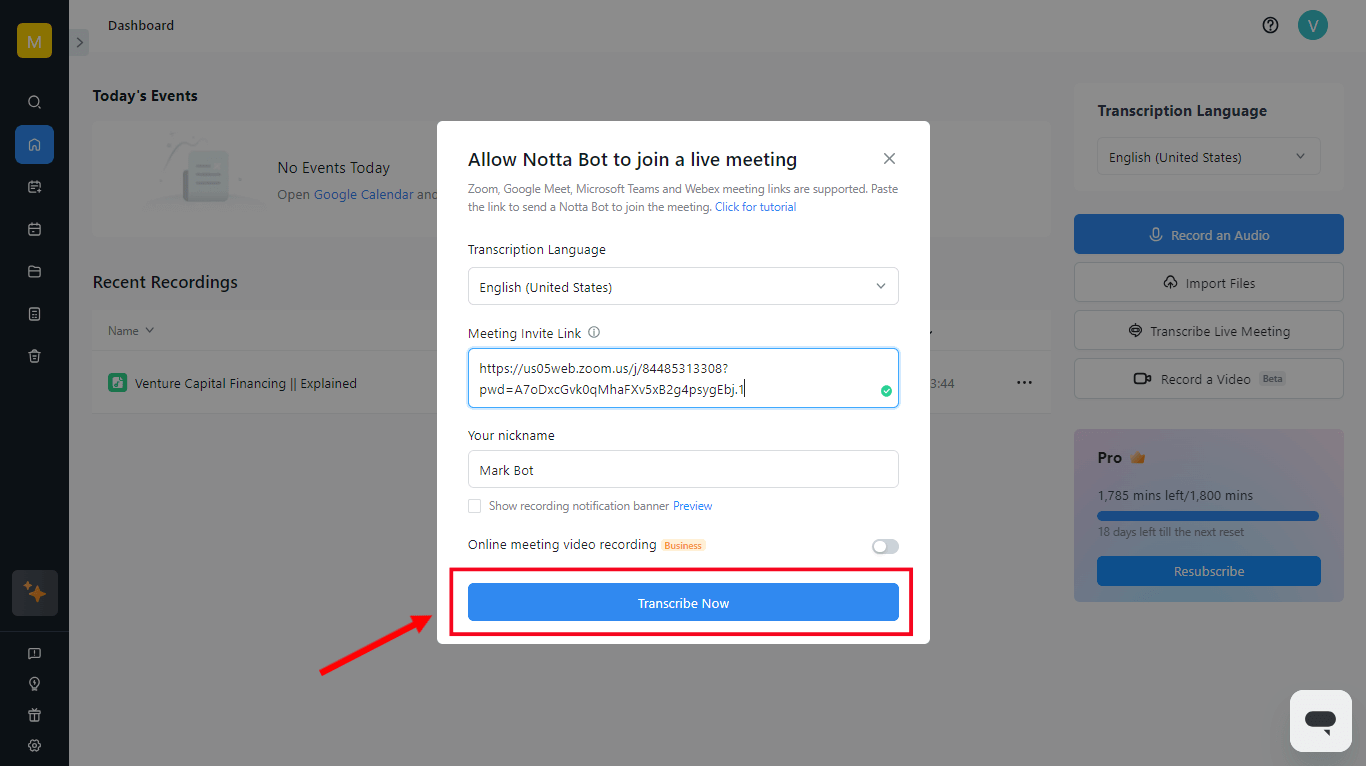Click Import Files button
This screenshot has height=766, width=1366.
coord(1209,282)
